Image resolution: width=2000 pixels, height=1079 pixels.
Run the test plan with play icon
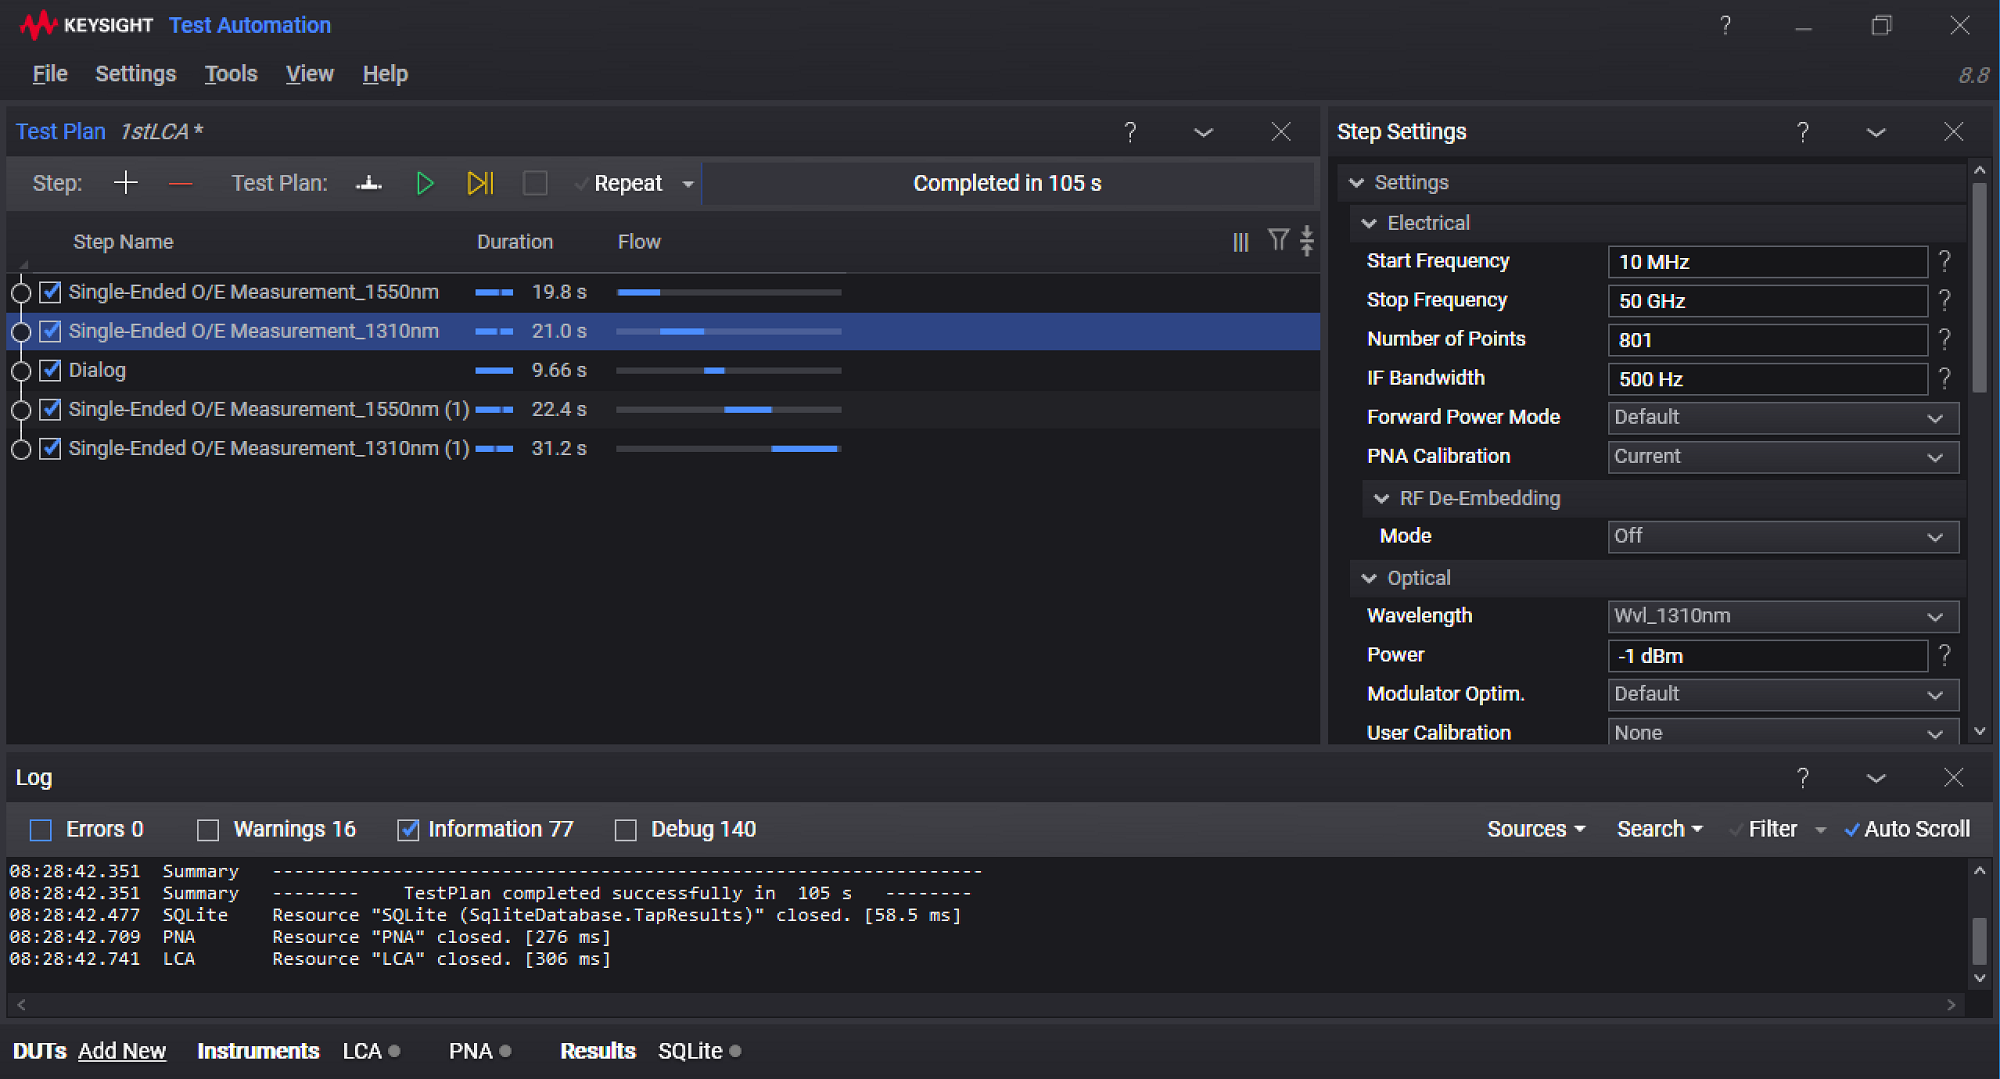[x=425, y=183]
